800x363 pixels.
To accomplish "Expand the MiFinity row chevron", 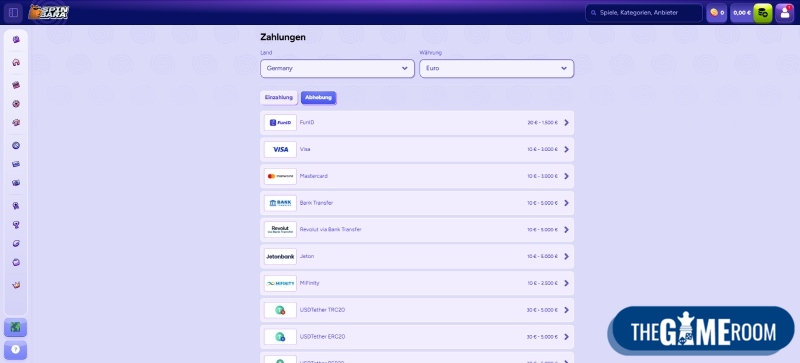I will [x=566, y=283].
